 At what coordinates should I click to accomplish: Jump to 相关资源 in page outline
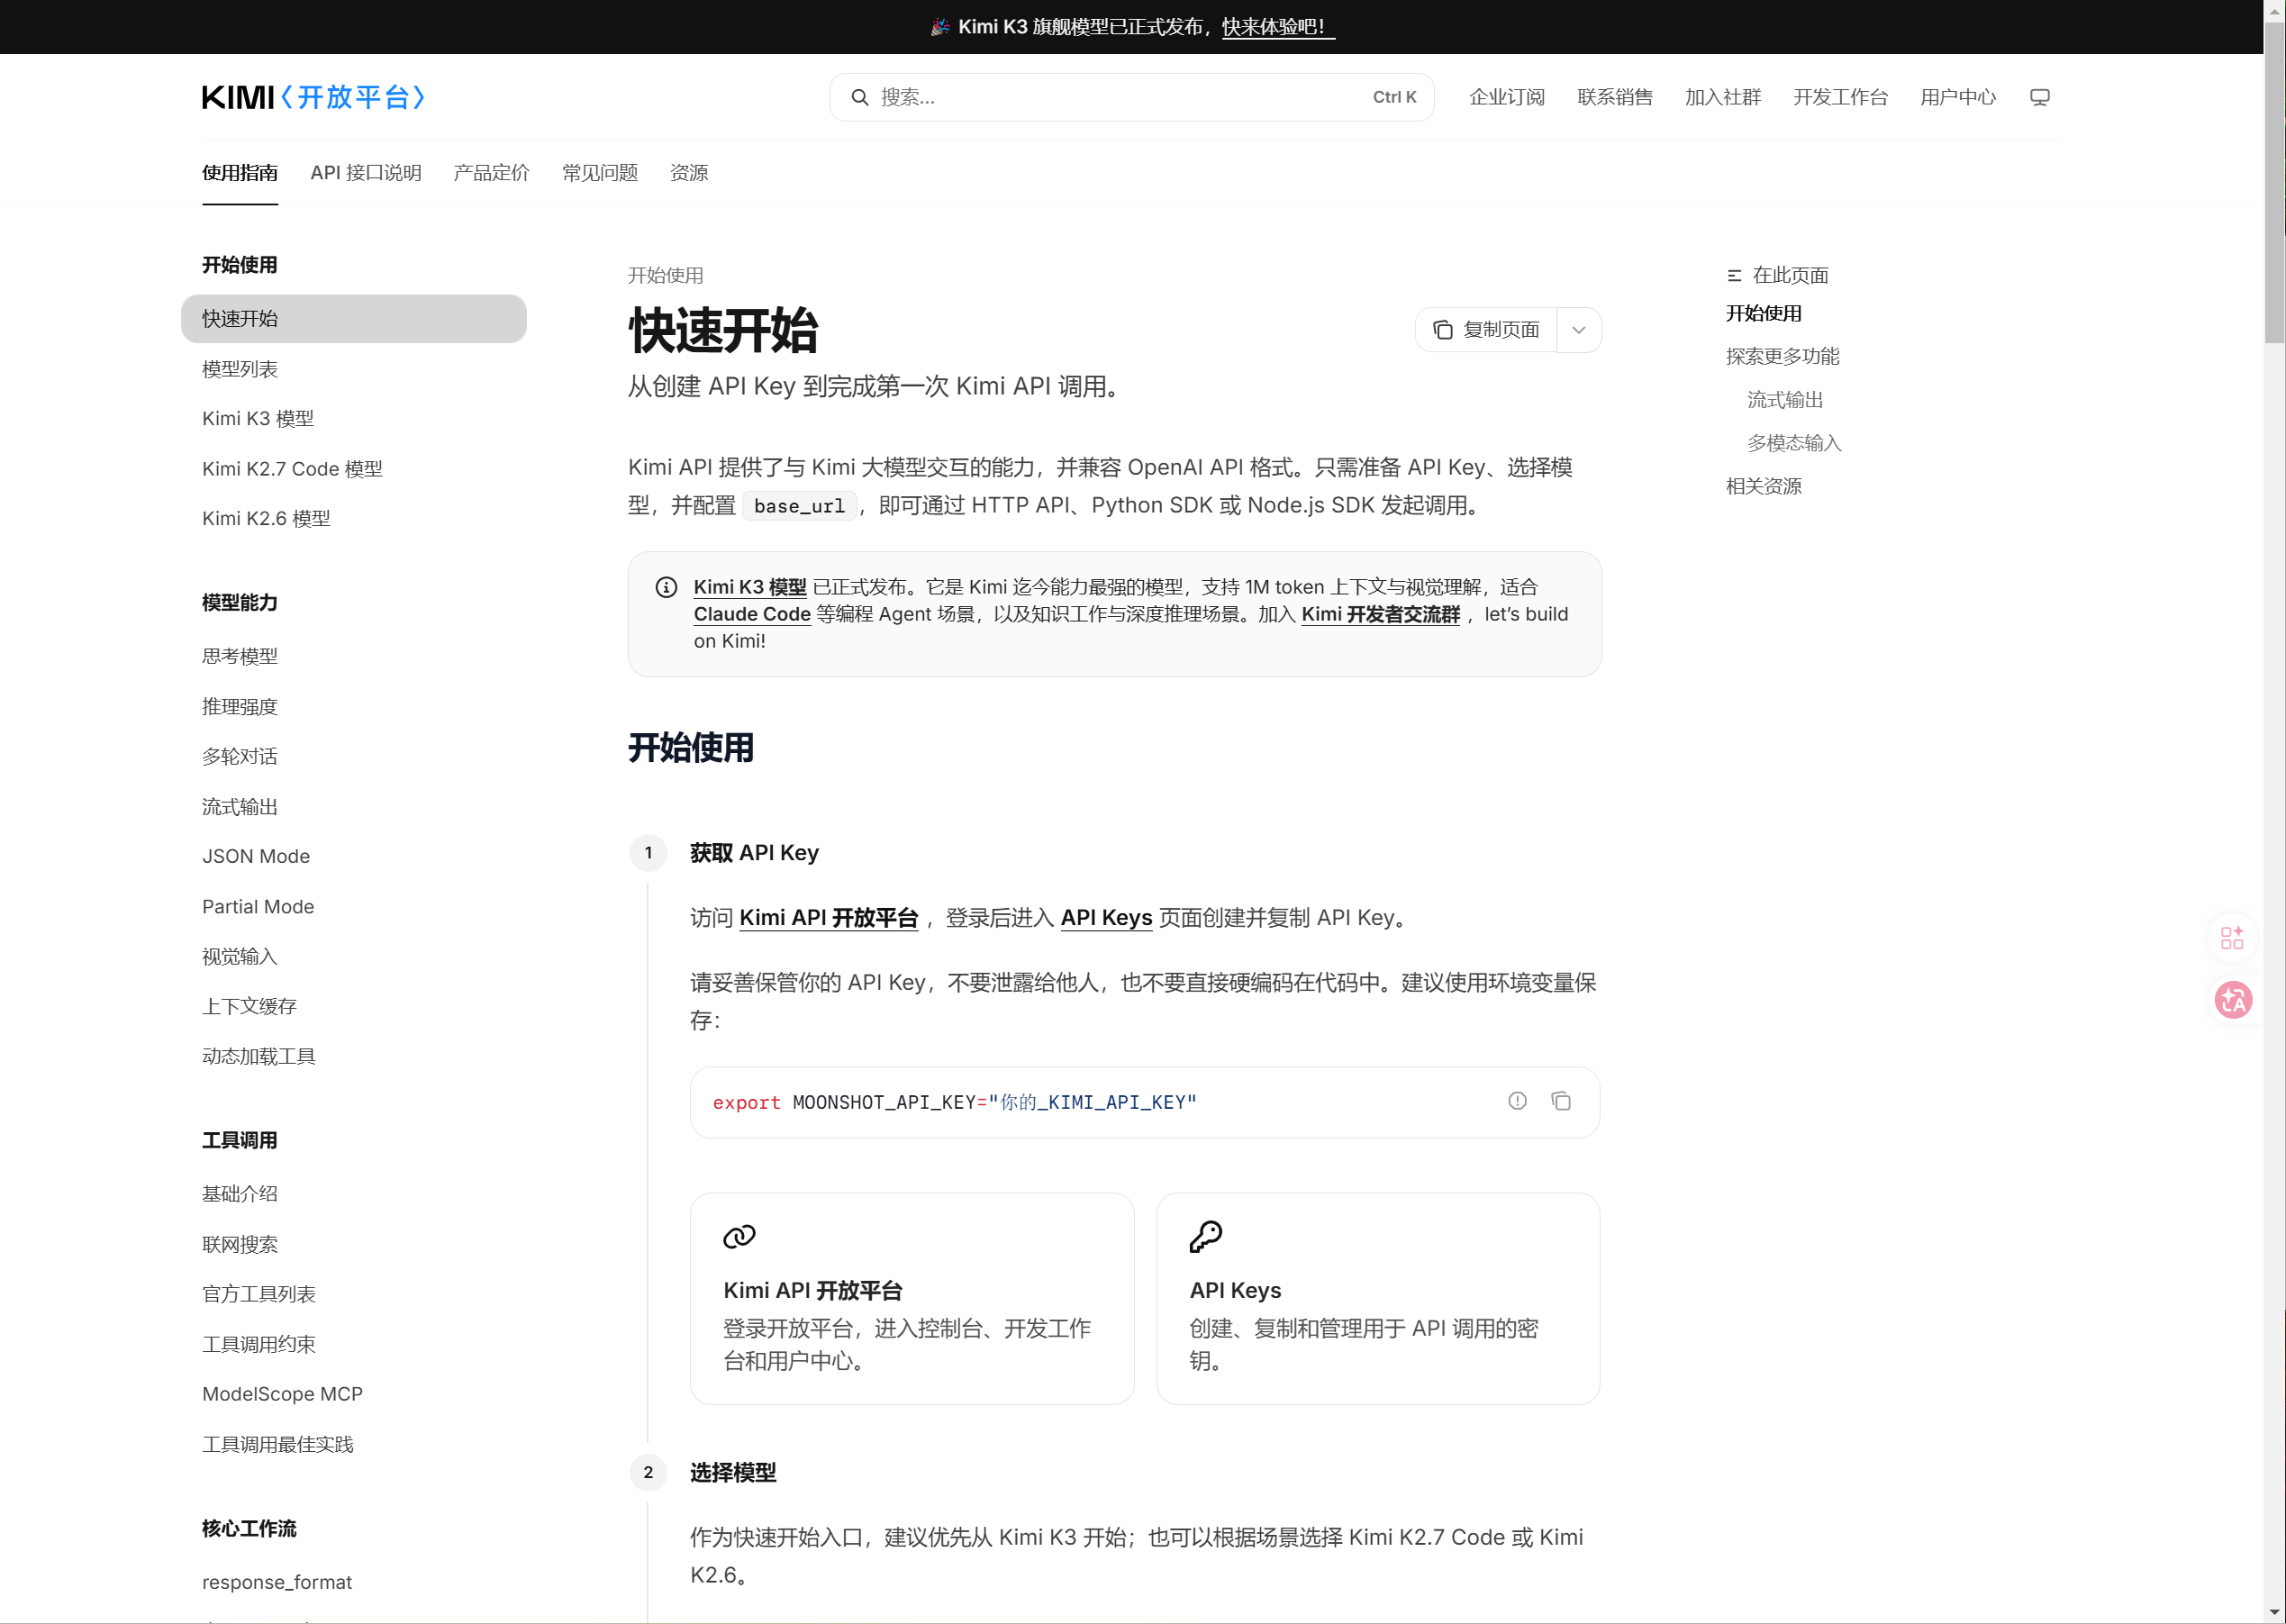(1763, 487)
